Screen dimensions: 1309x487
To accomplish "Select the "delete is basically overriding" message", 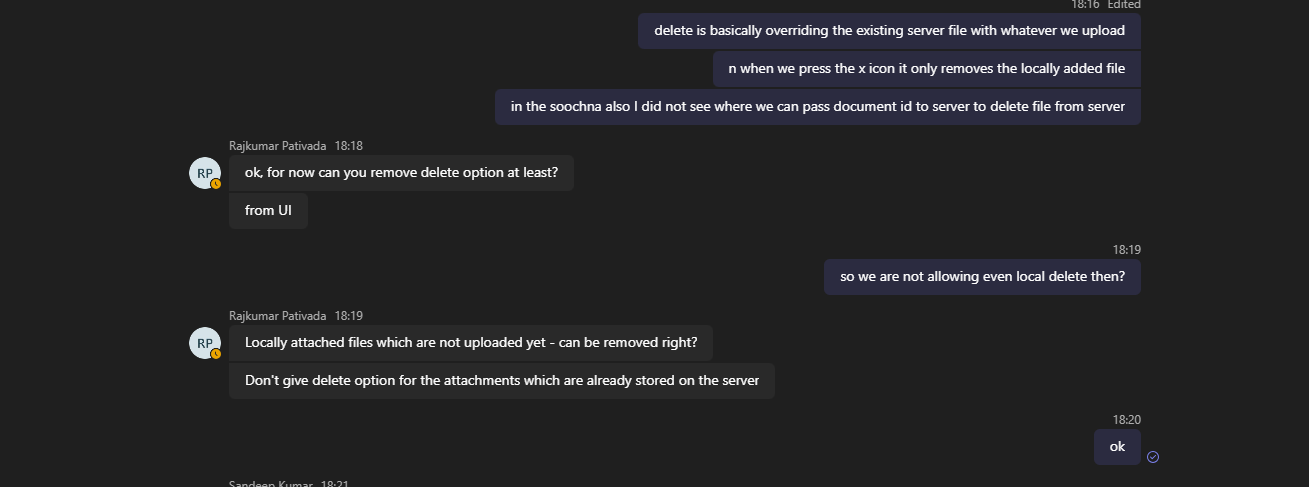I will tap(889, 31).
